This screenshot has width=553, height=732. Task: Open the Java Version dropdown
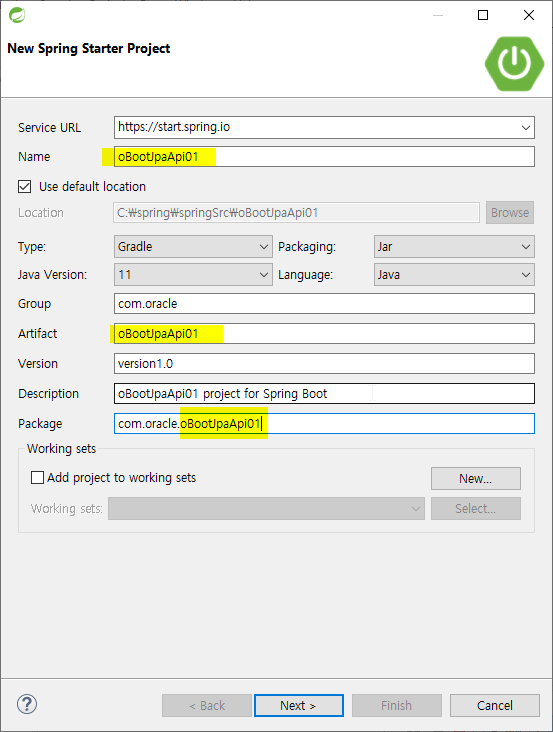(193, 274)
